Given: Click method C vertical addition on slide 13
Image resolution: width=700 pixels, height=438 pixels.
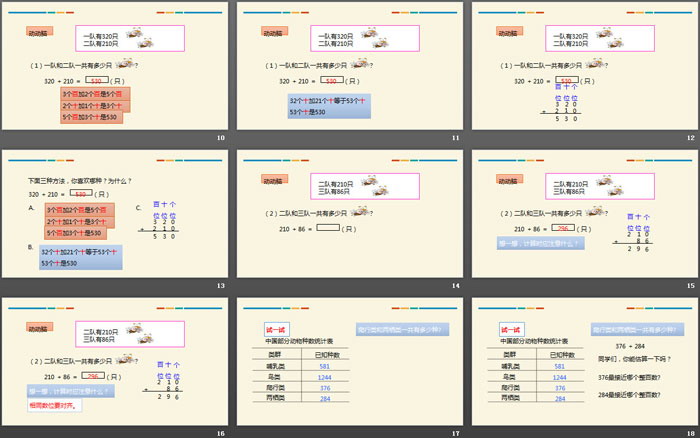Looking at the screenshot, I should pyautogui.click(x=158, y=220).
